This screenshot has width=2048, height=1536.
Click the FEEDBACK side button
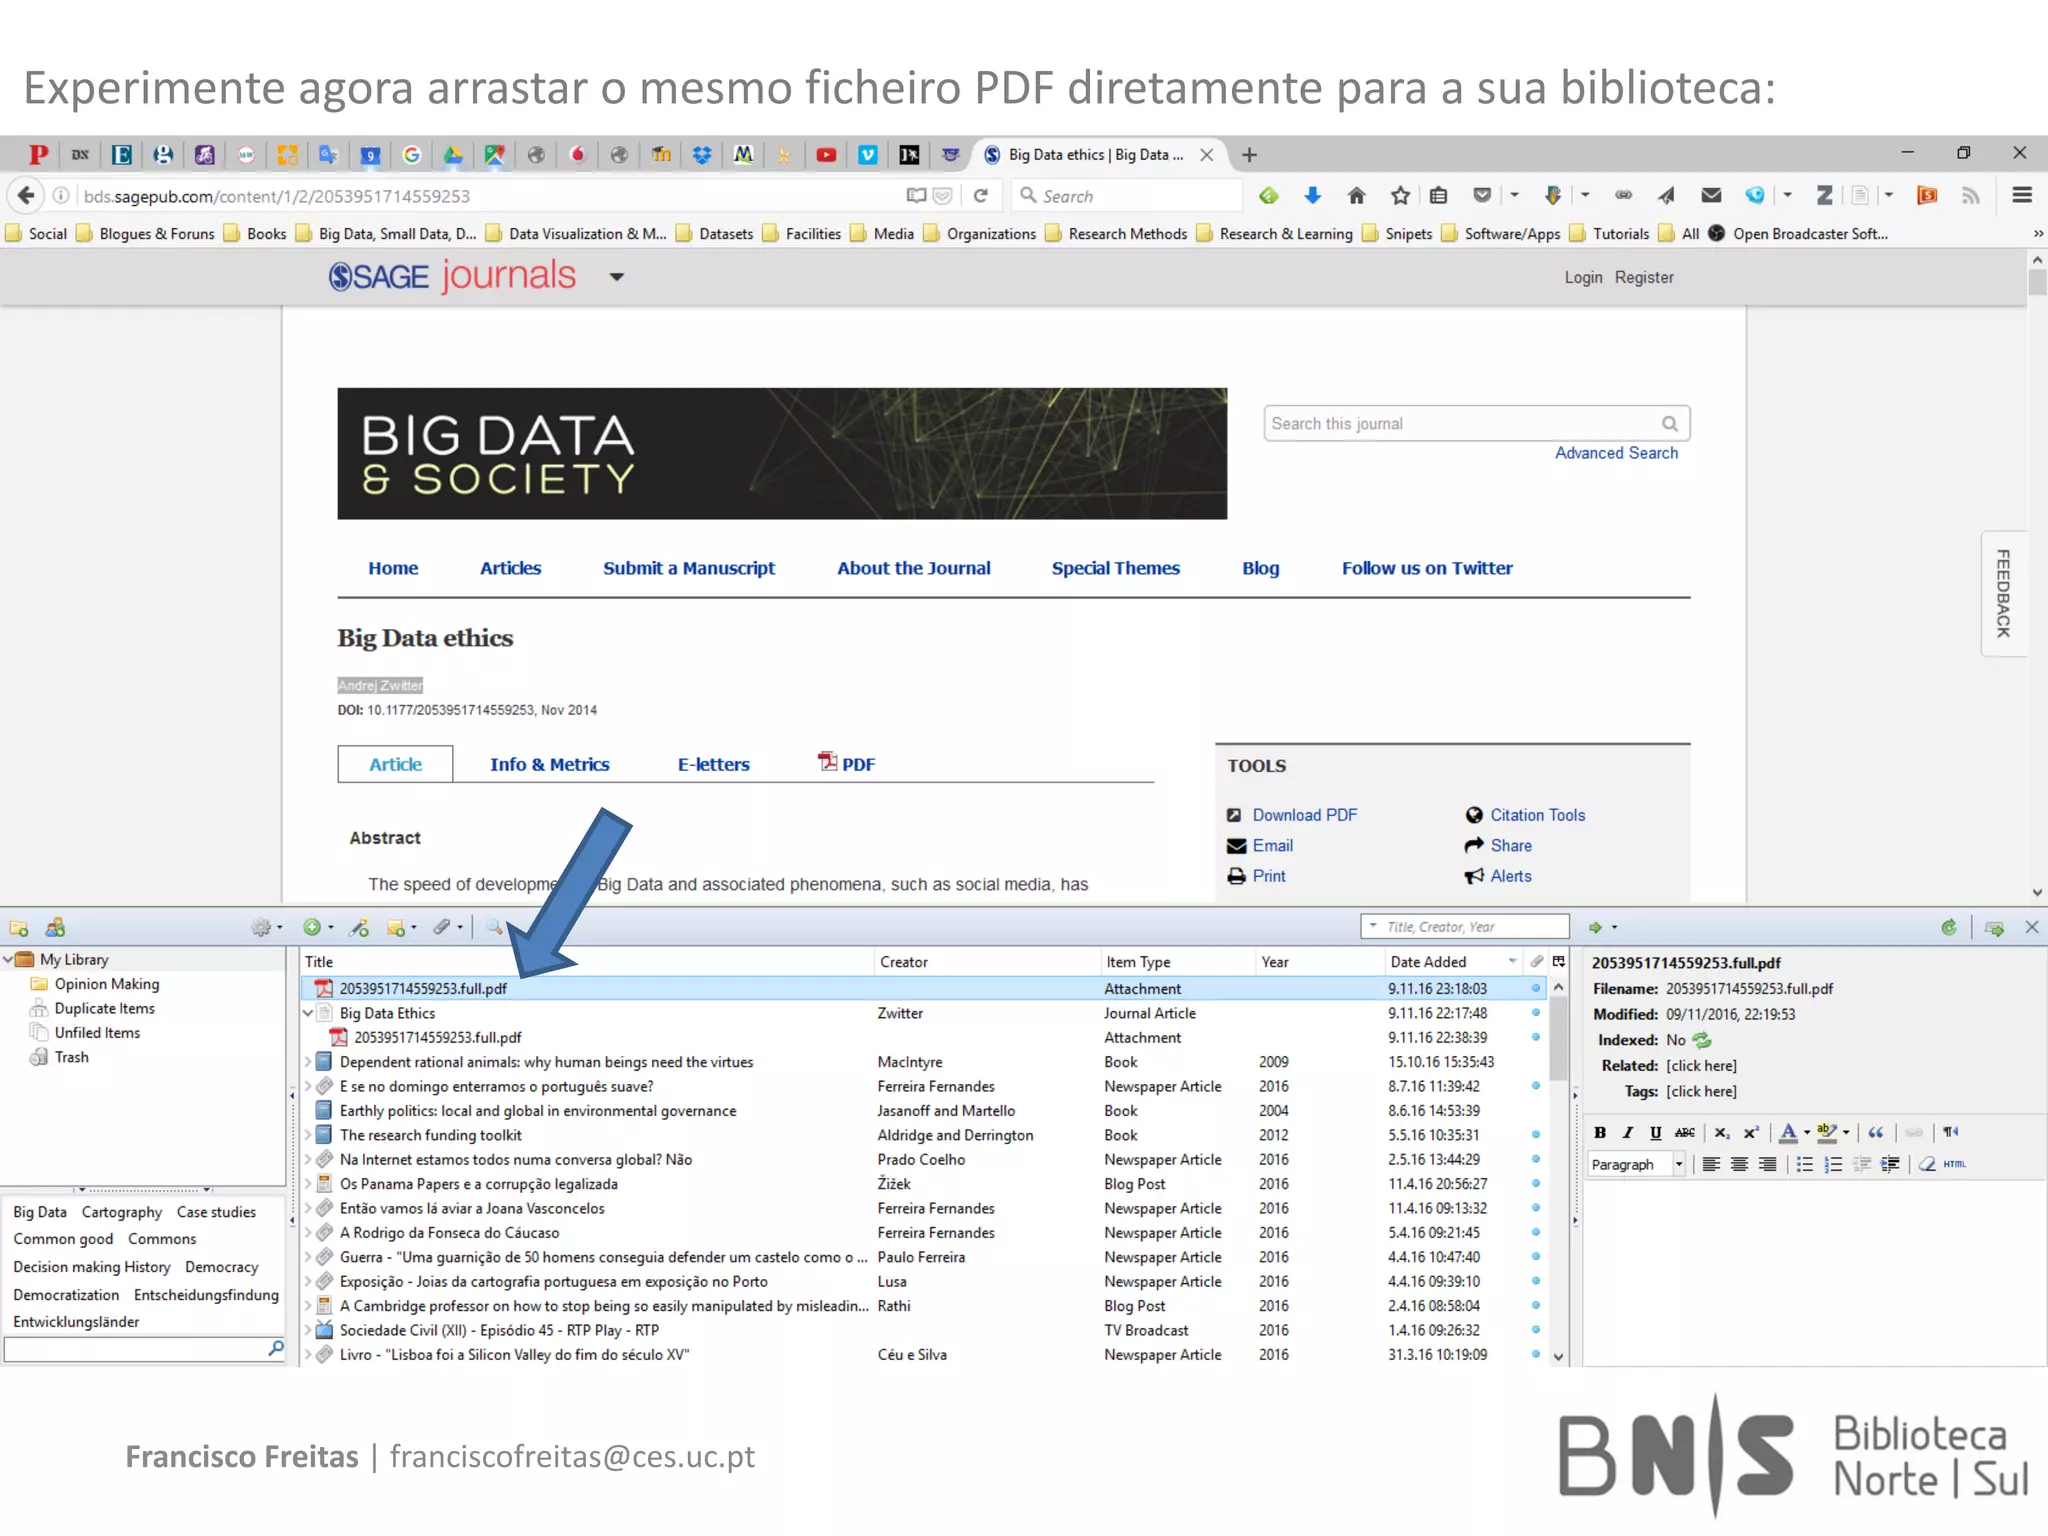[x=2003, y=593]
